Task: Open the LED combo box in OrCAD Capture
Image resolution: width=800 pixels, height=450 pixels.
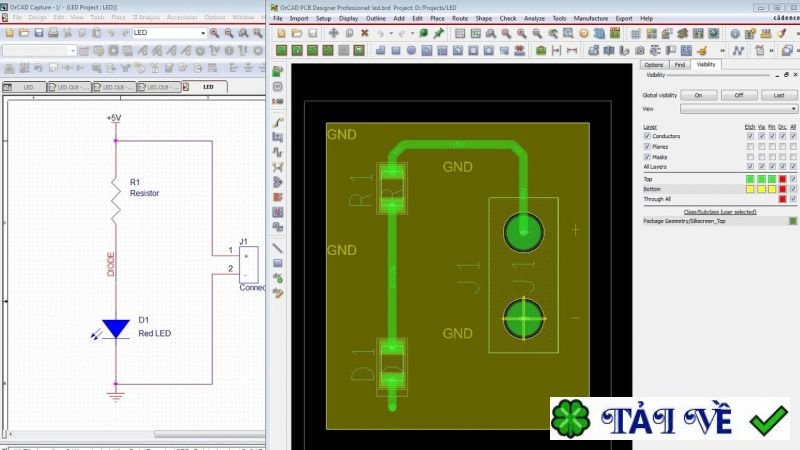Action: pyautogui.click(x=169, y=33)
